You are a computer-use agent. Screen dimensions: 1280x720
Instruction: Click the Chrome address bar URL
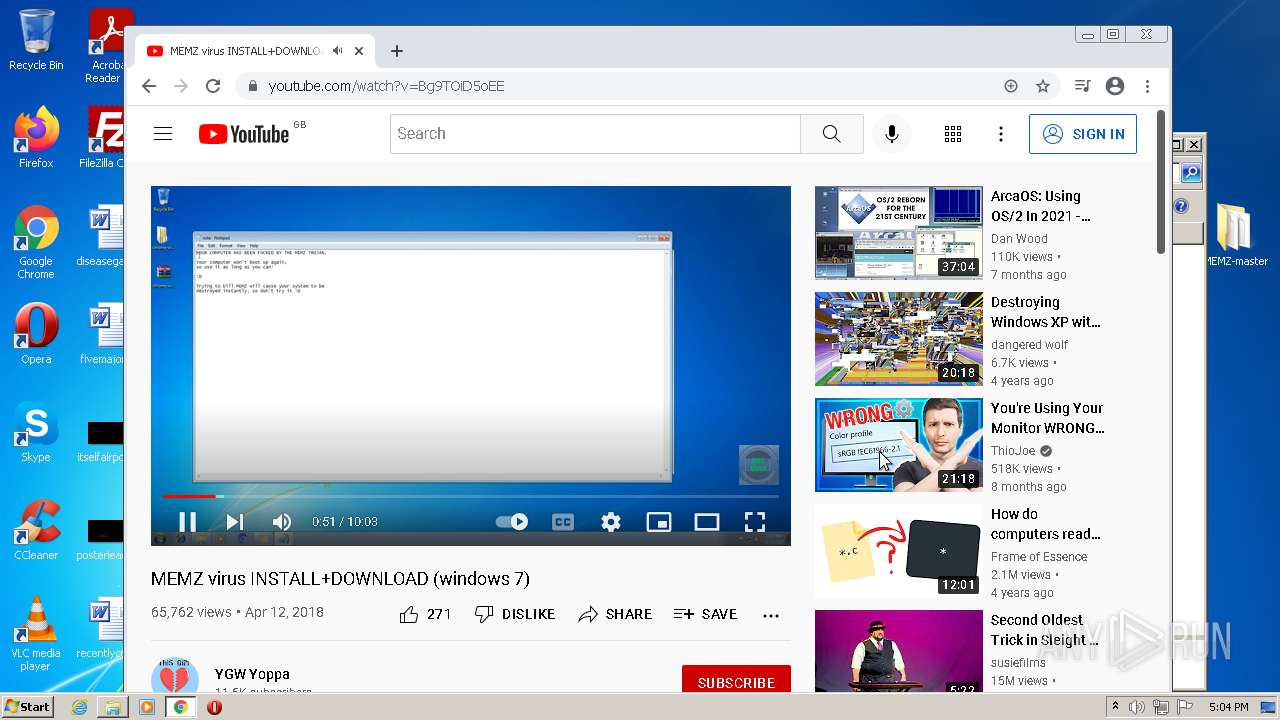pos(386,86)
